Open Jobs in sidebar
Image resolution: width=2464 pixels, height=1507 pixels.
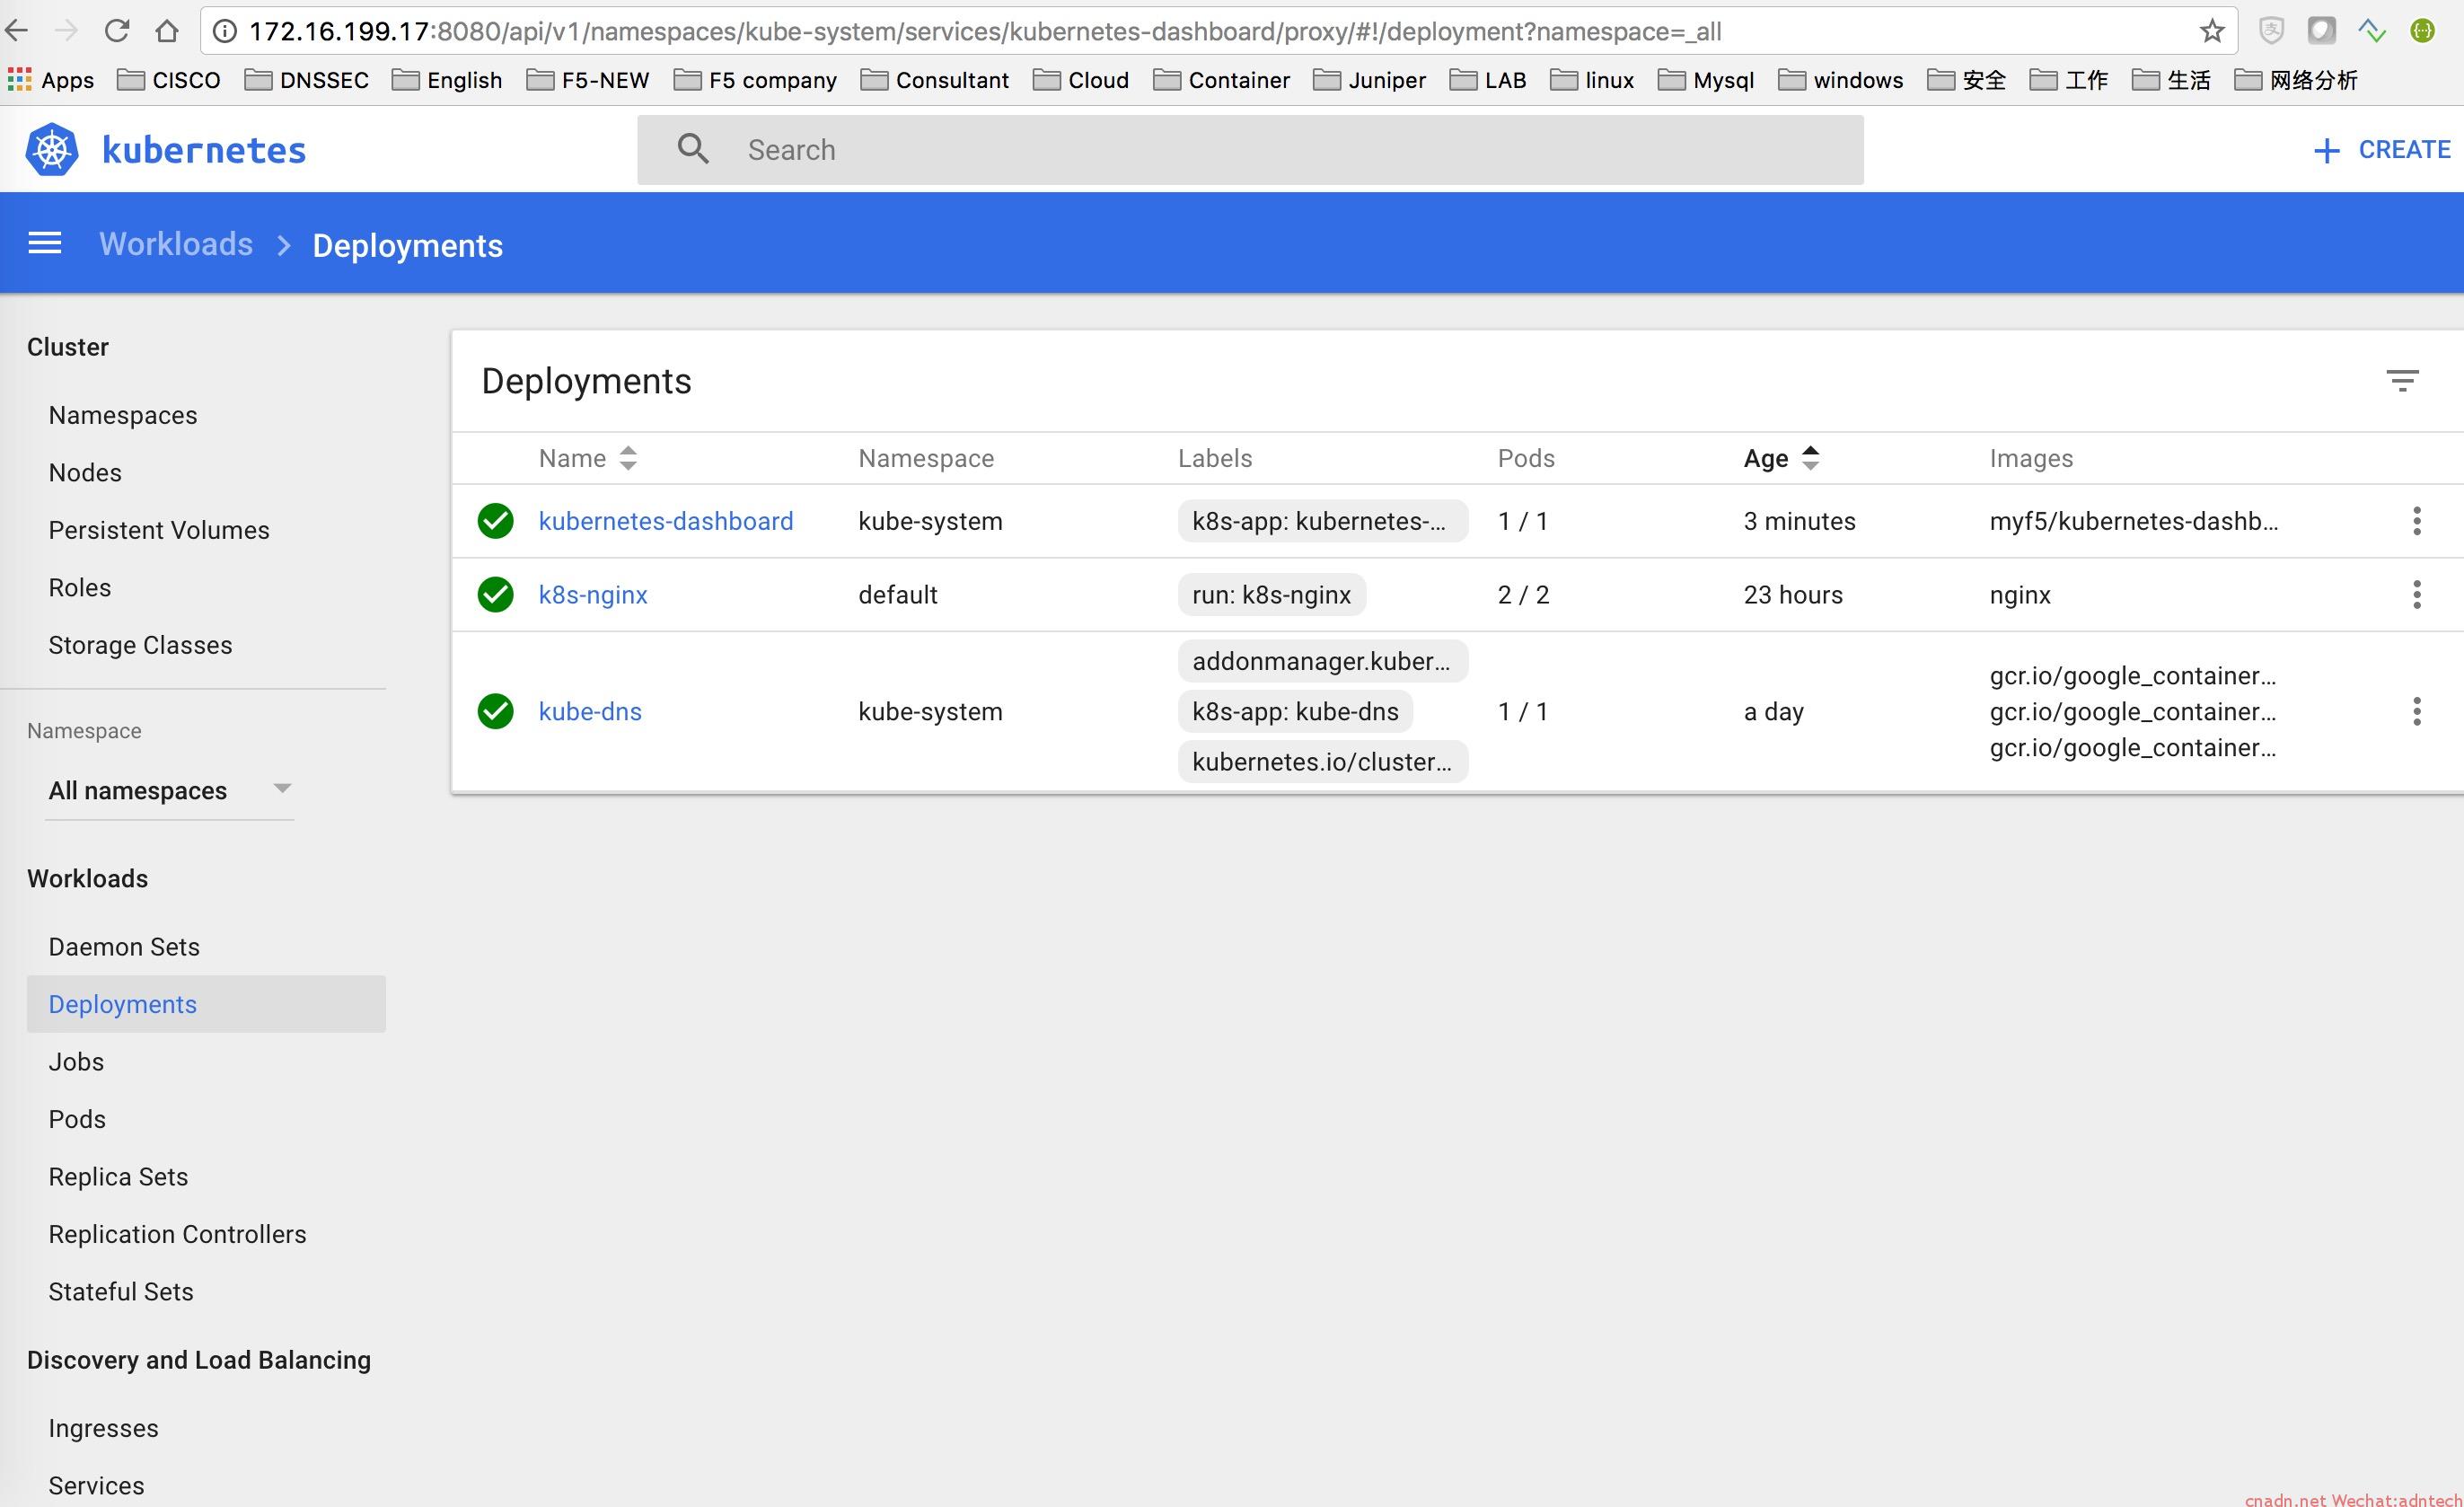pos(76,1061)
